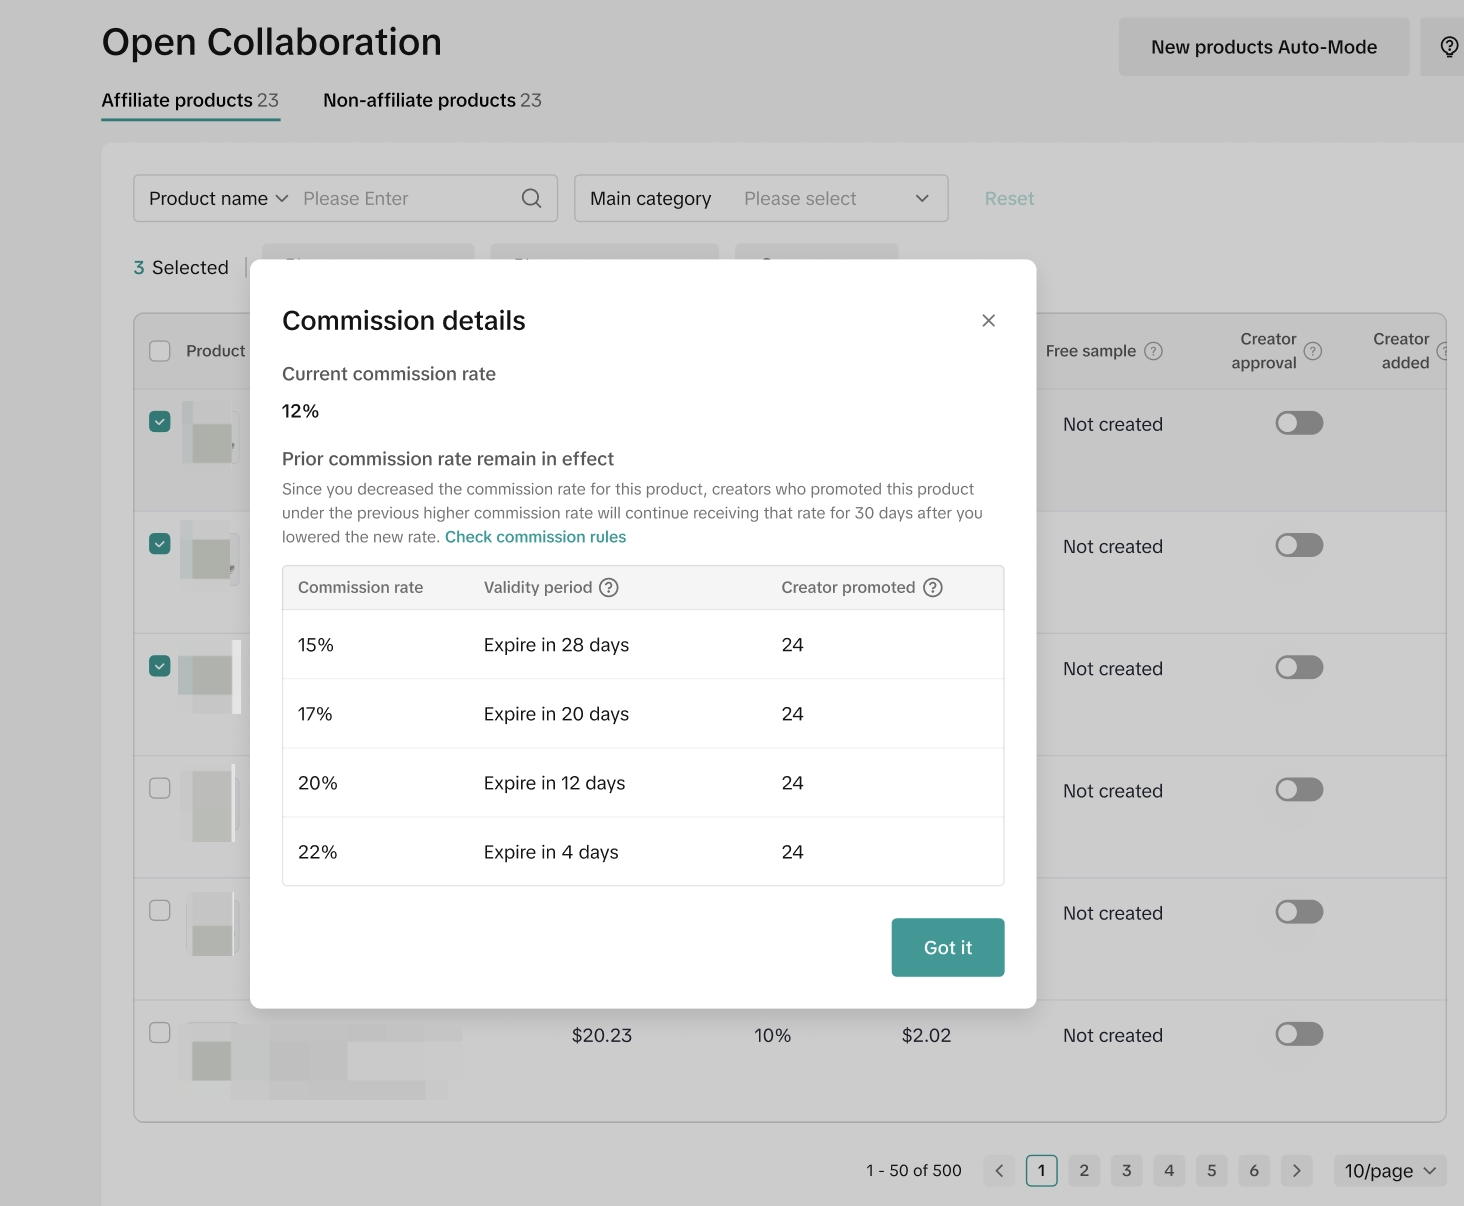Toggle the select-all Product checkbox
Viewport: 1464px width, 1206px height.
(160, 351)
